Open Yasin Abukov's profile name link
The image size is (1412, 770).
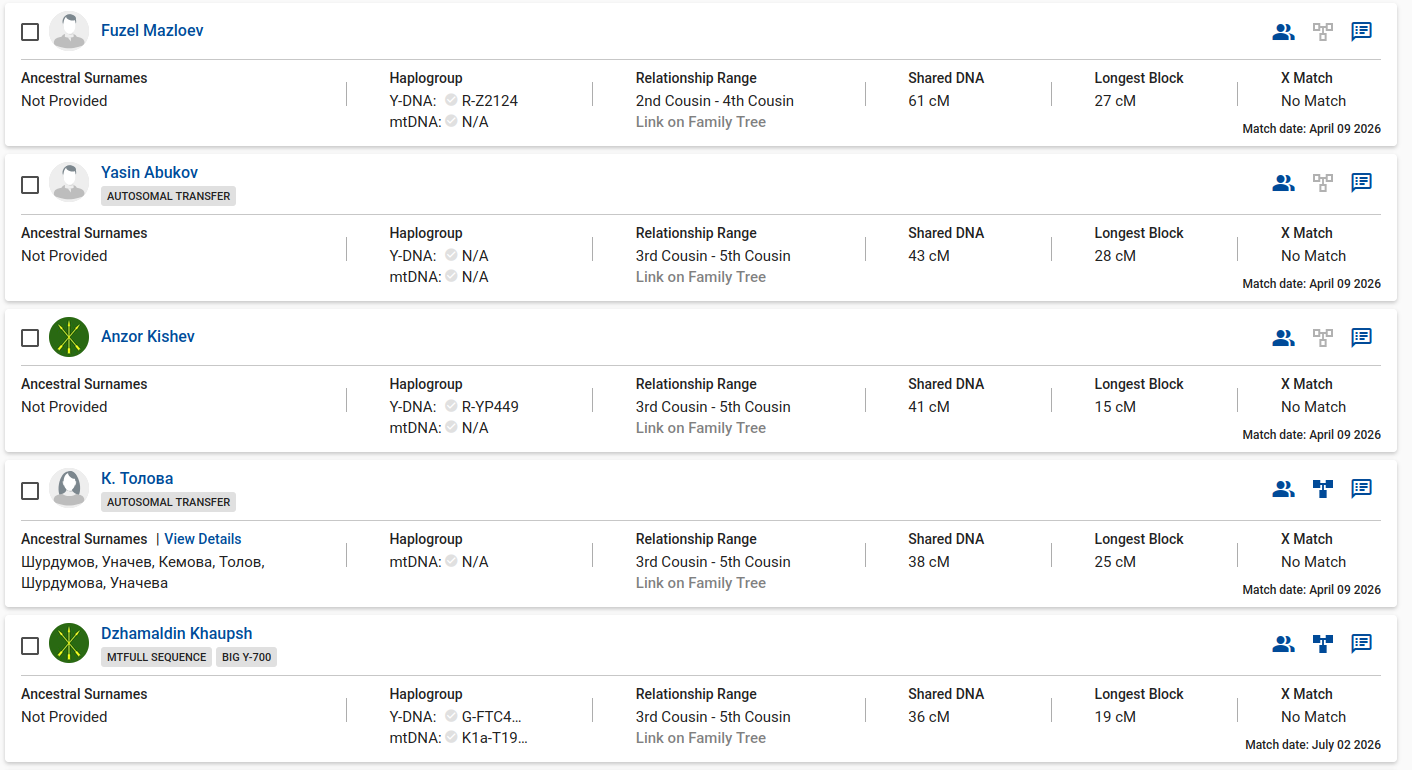pyautogui.click(x=150, y=172)
